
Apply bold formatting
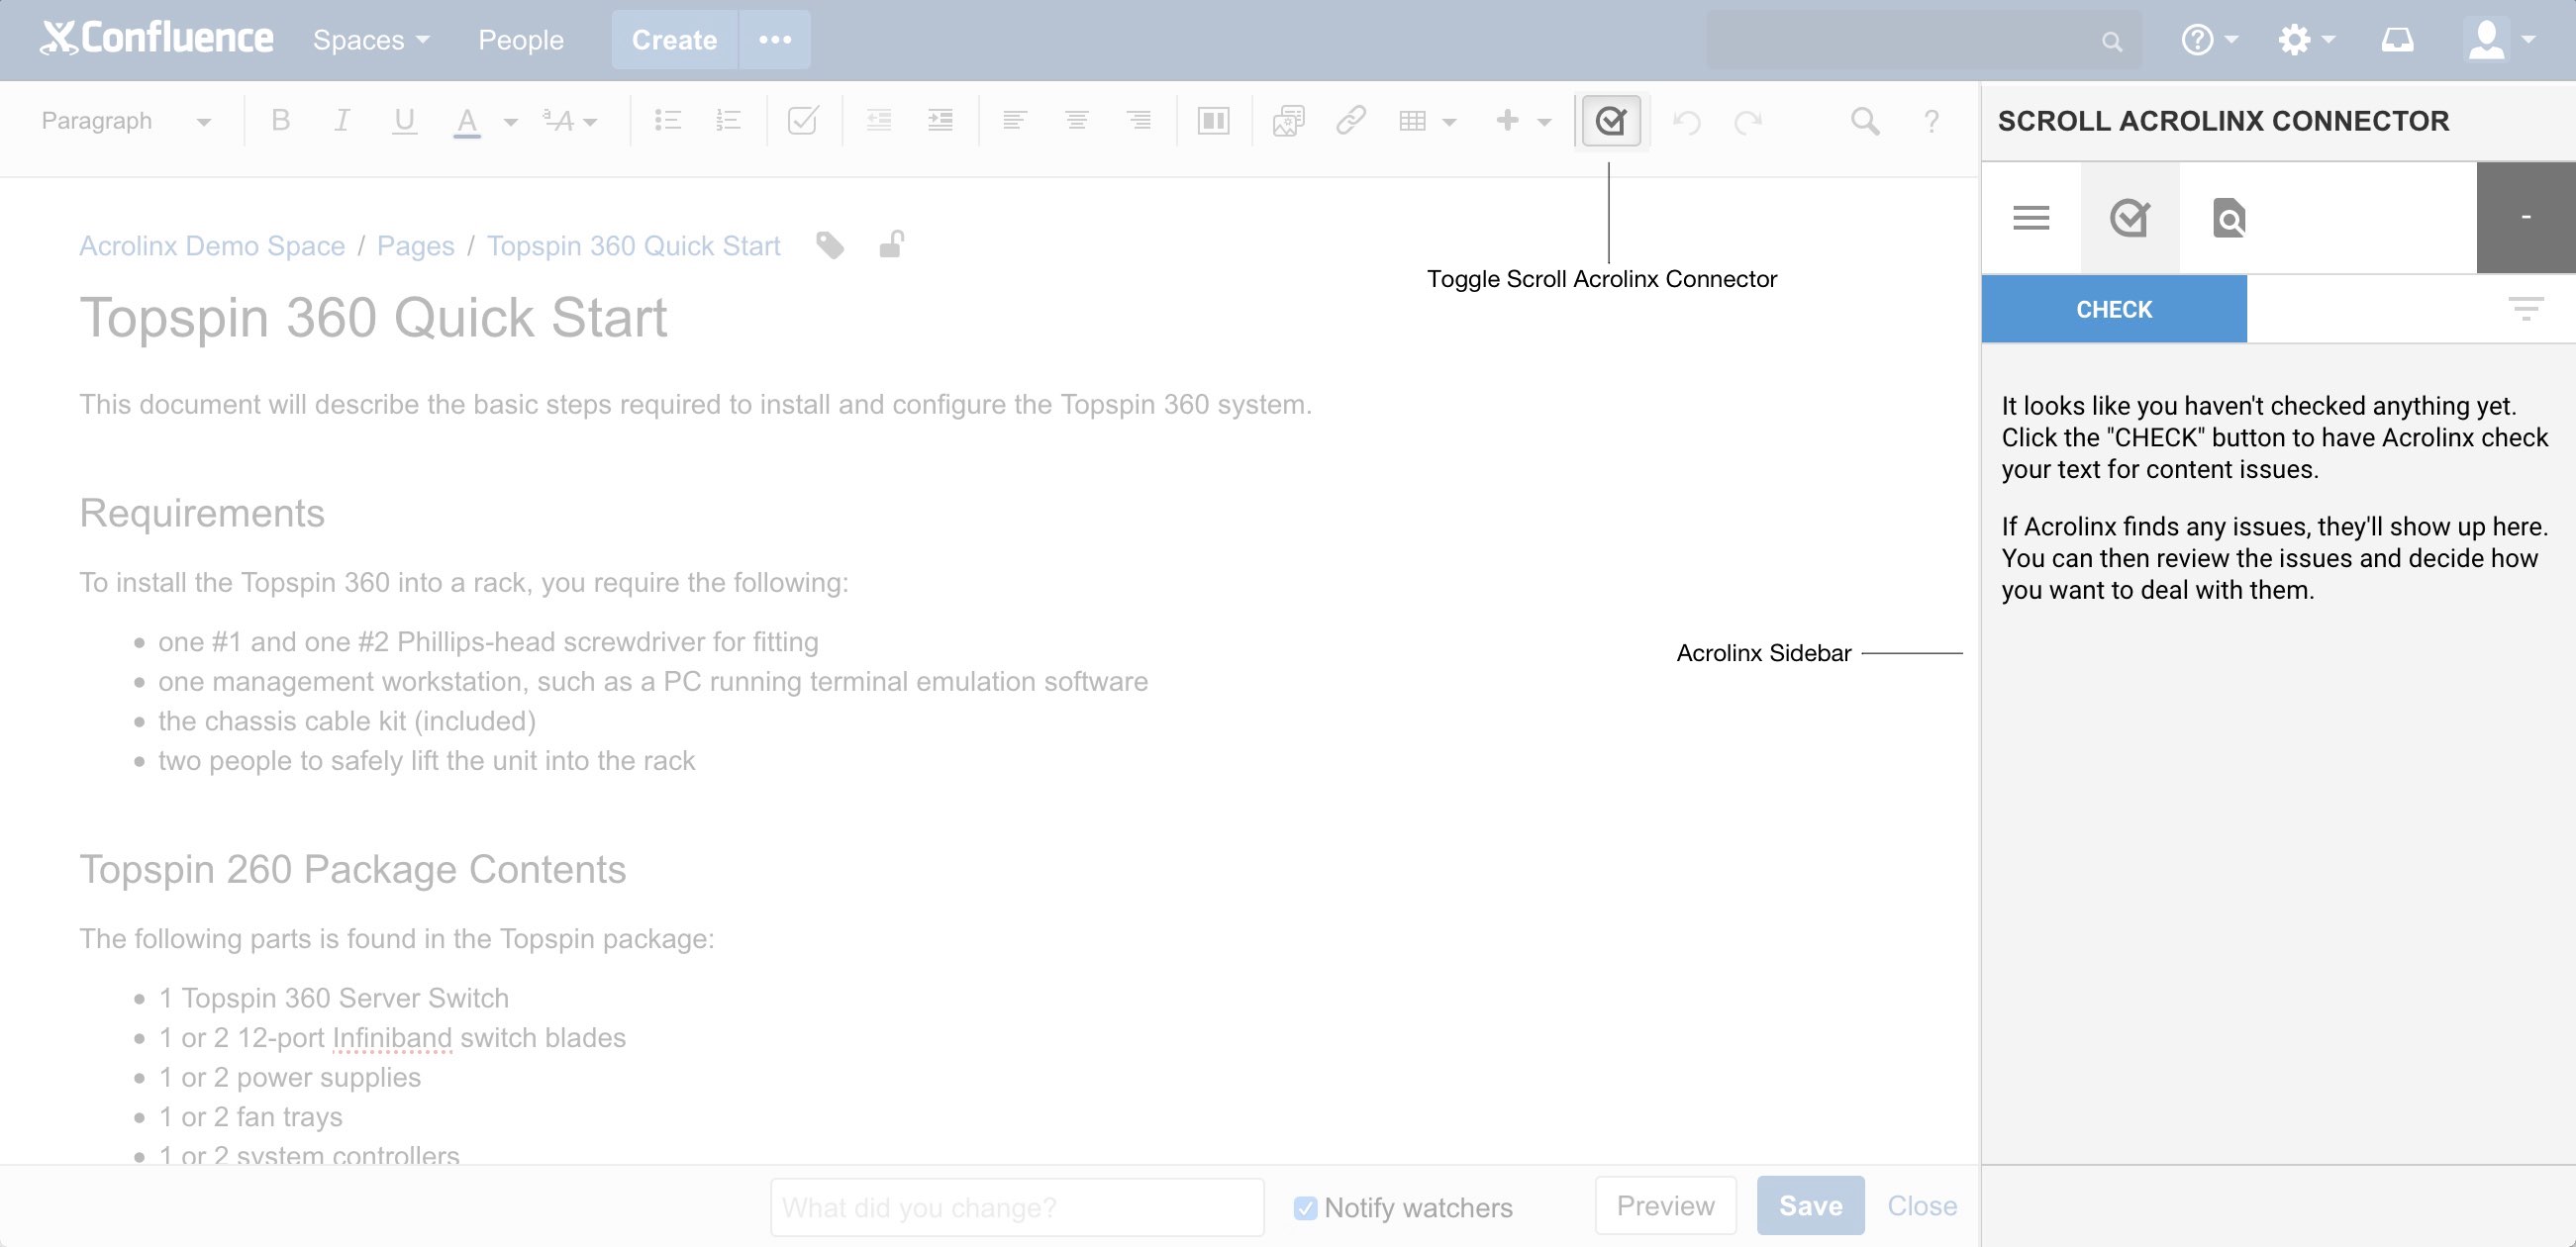(x=280, y=121)
